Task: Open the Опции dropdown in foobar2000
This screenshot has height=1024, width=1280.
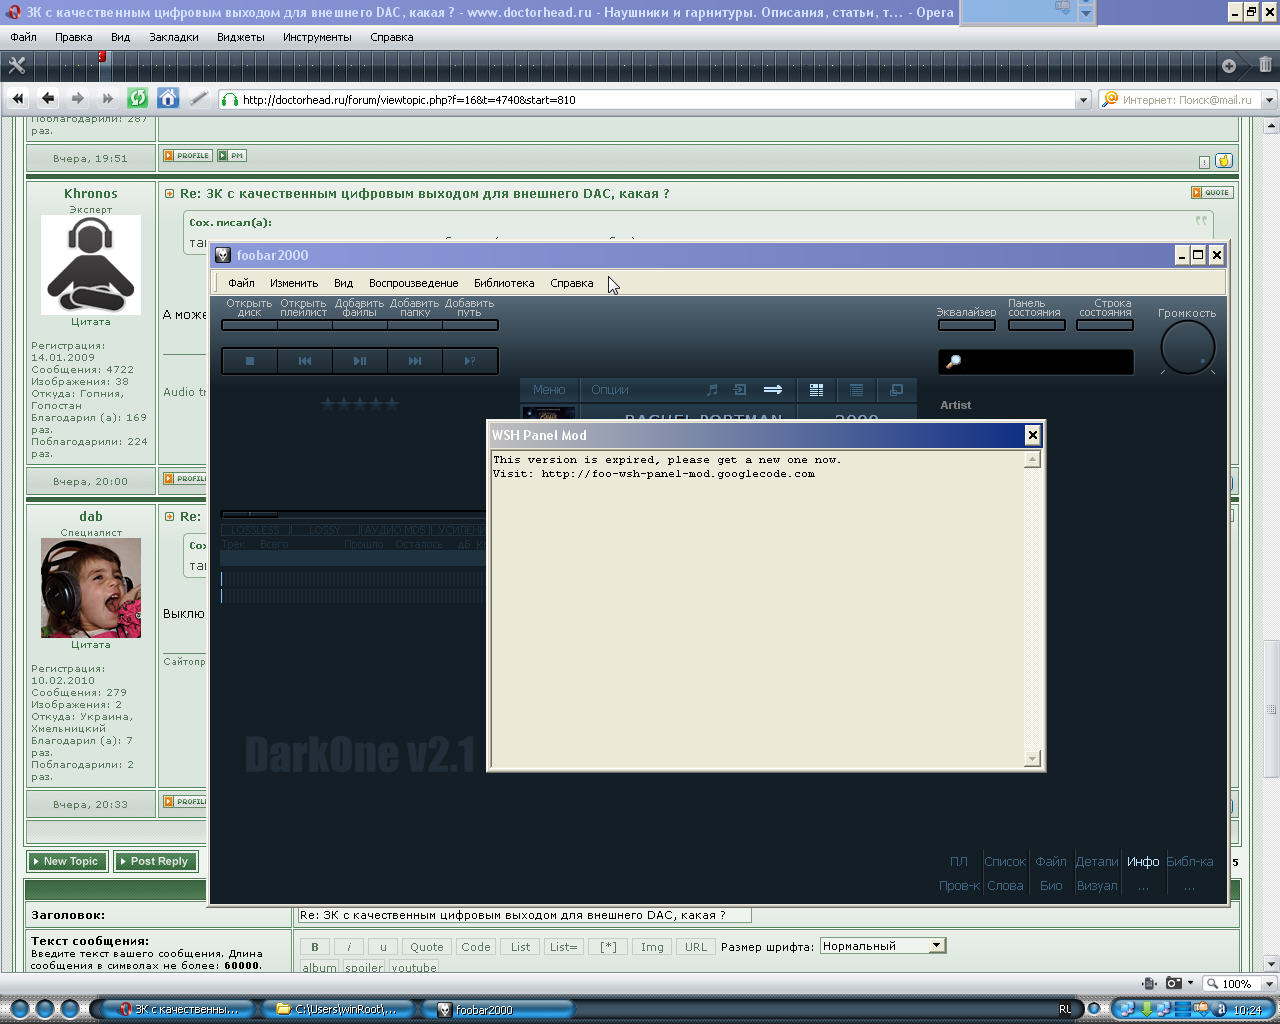Action: tap(610, 390)
